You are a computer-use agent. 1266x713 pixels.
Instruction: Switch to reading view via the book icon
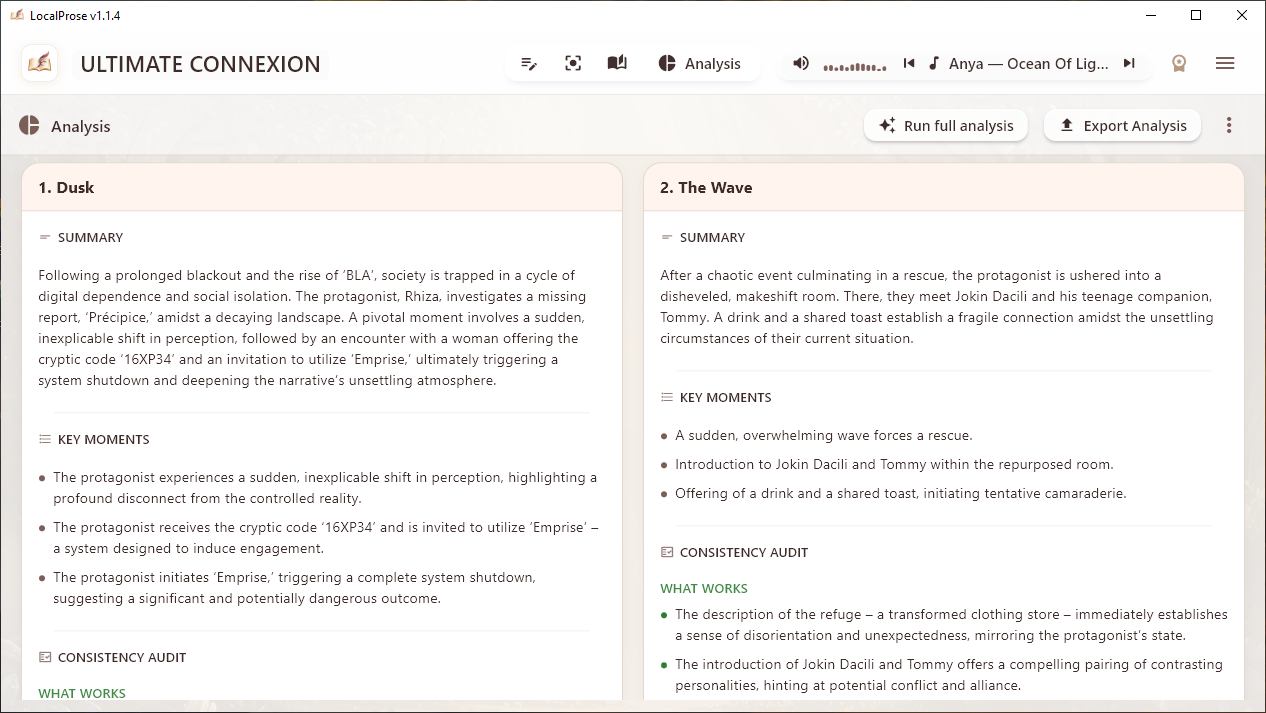(617, 62)
